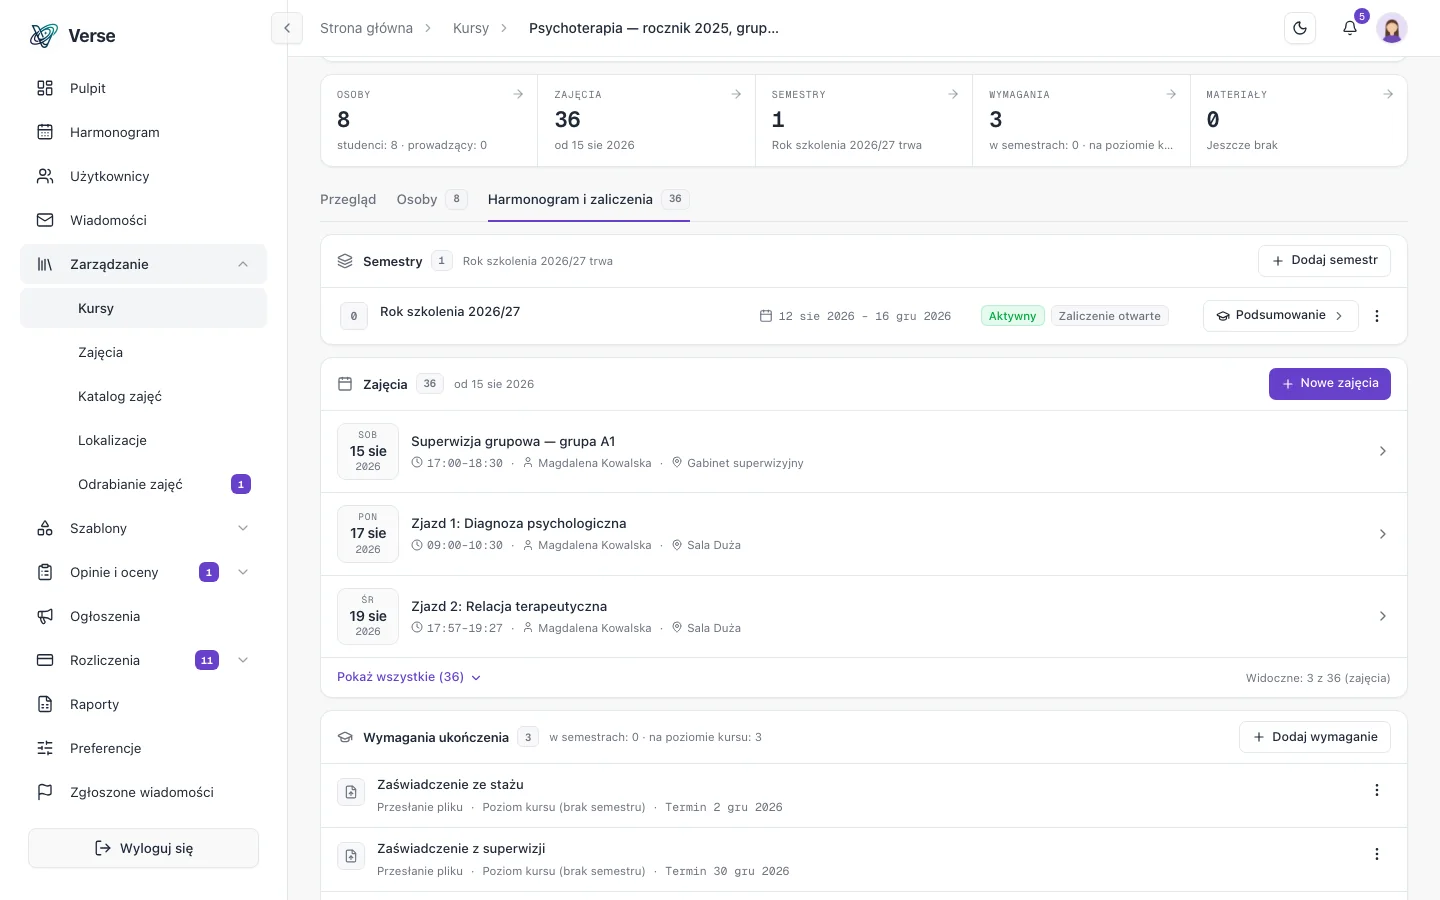1440x900 pixels.
Task: Switch to the Osoby tab
Action: tap(432, 199)
